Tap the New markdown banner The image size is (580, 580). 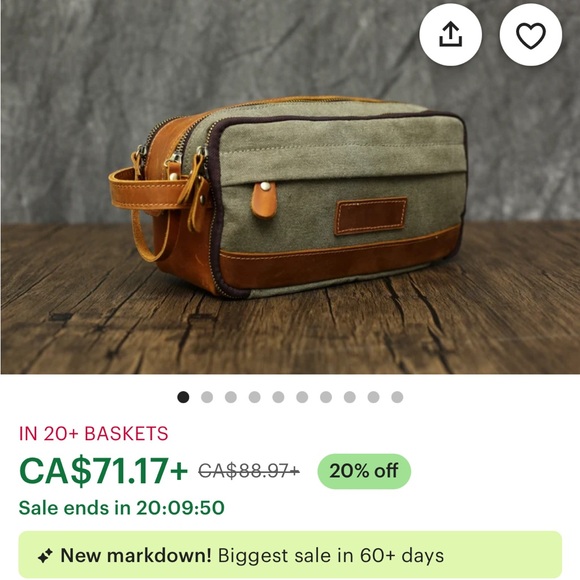pos(290,554)
